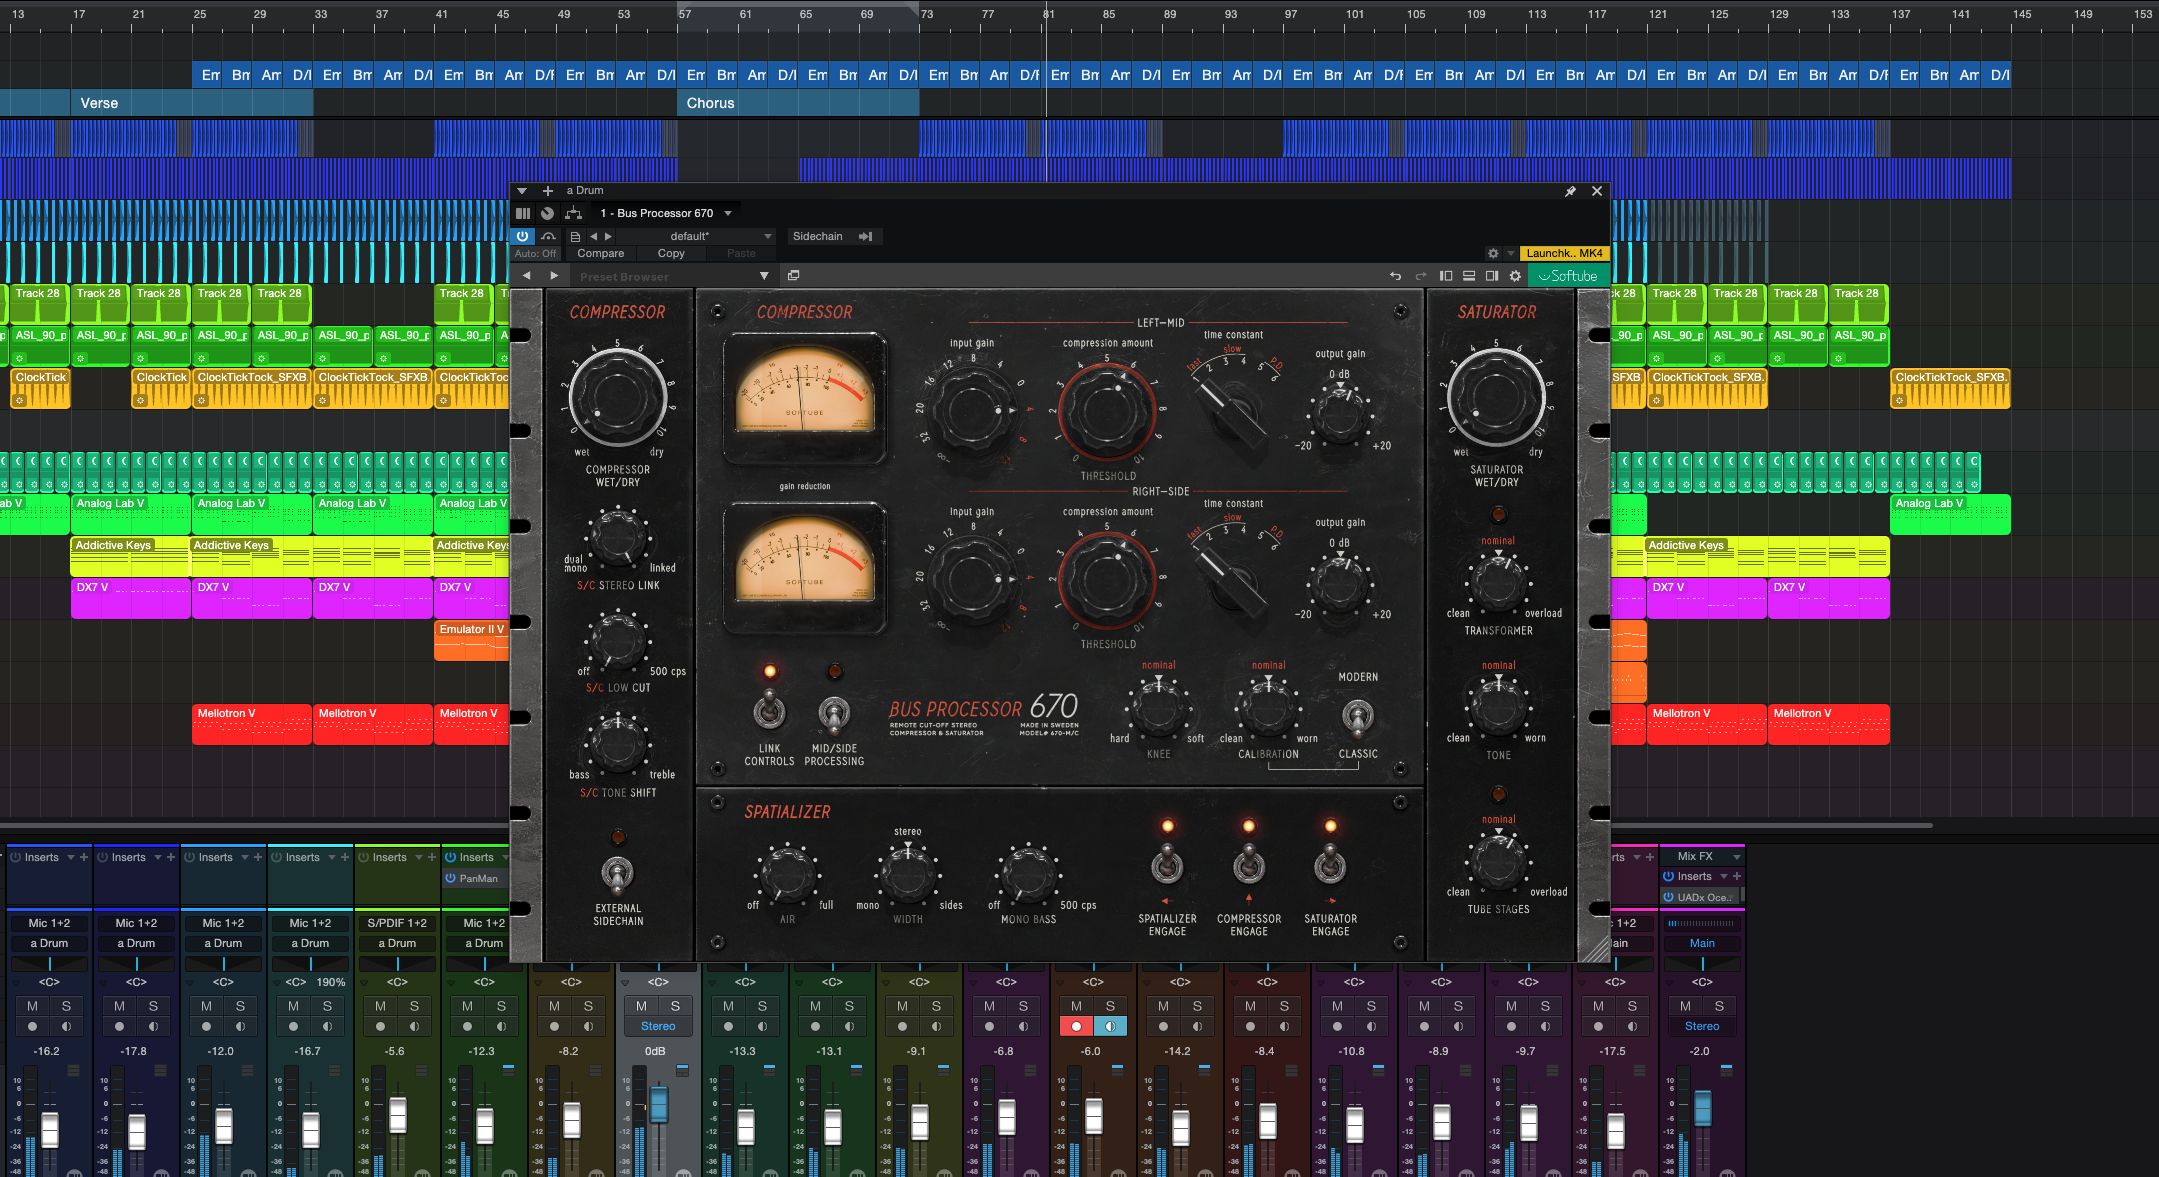Click the Main channel blue fader
Image resolution: width=2159 pixels, height=1177 pixels.
[1702, 1107]
